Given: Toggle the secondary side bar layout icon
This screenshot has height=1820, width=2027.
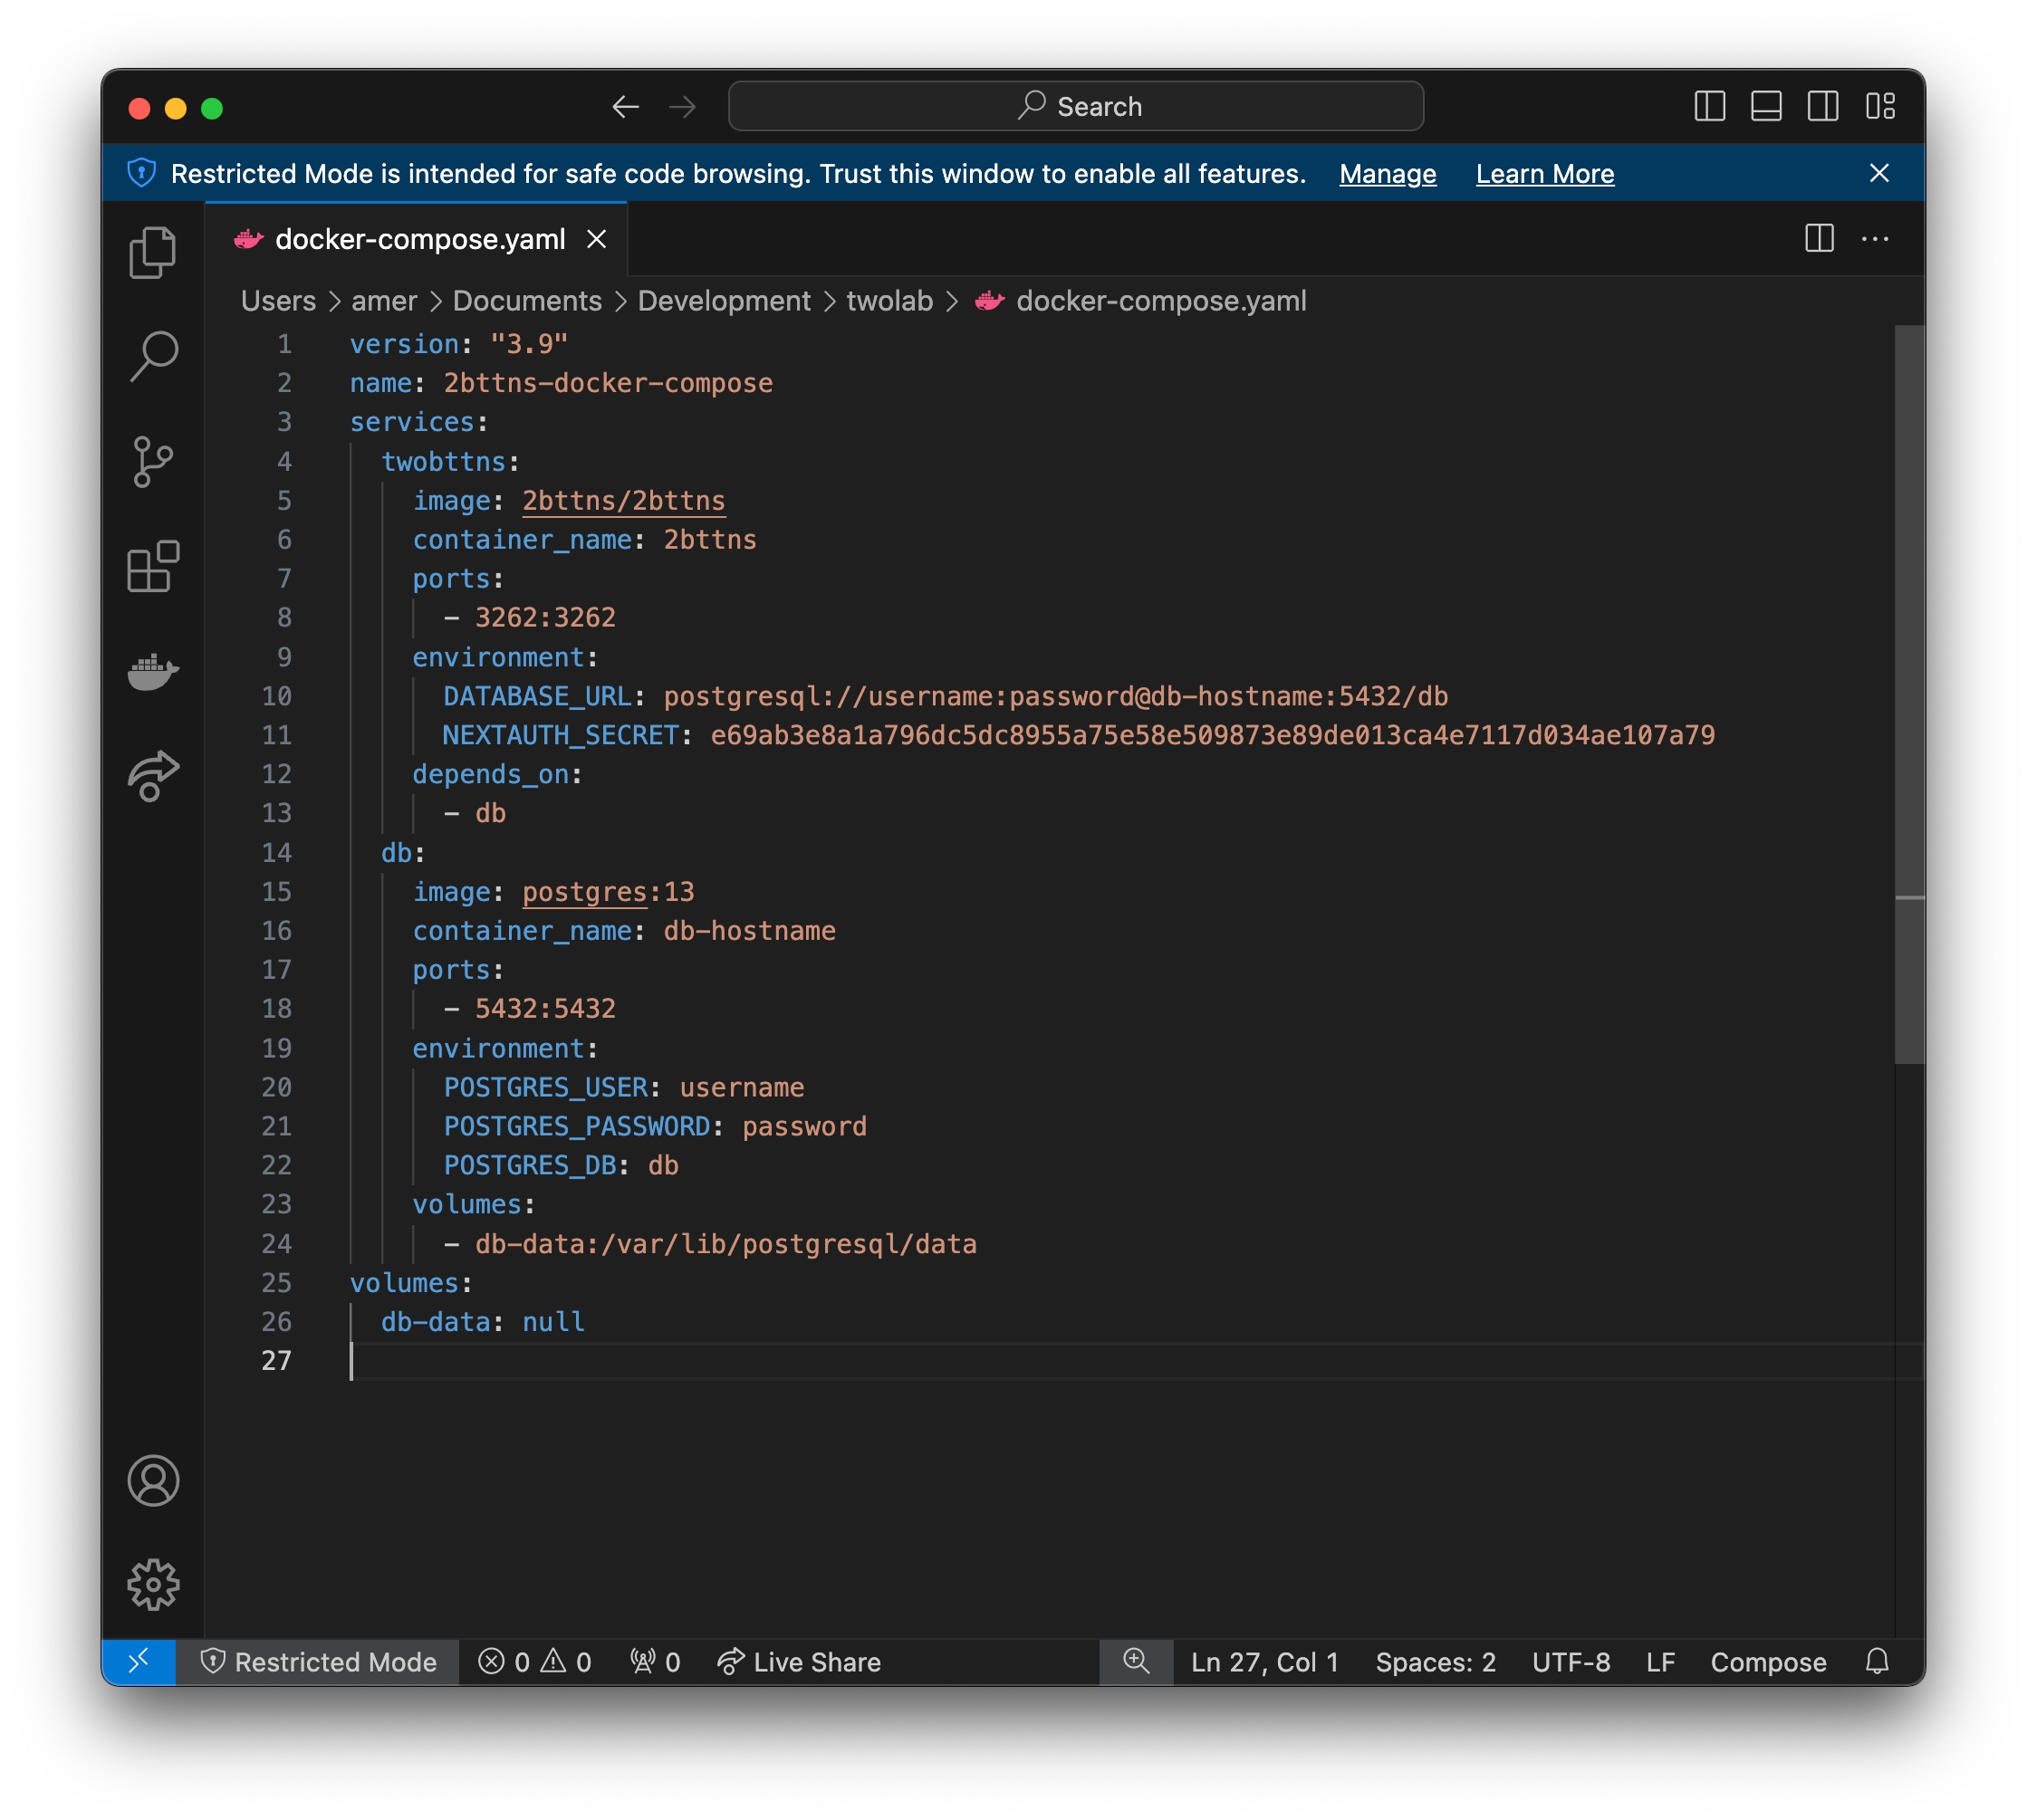Looking at the screenshot, I should click(1823, 106).
